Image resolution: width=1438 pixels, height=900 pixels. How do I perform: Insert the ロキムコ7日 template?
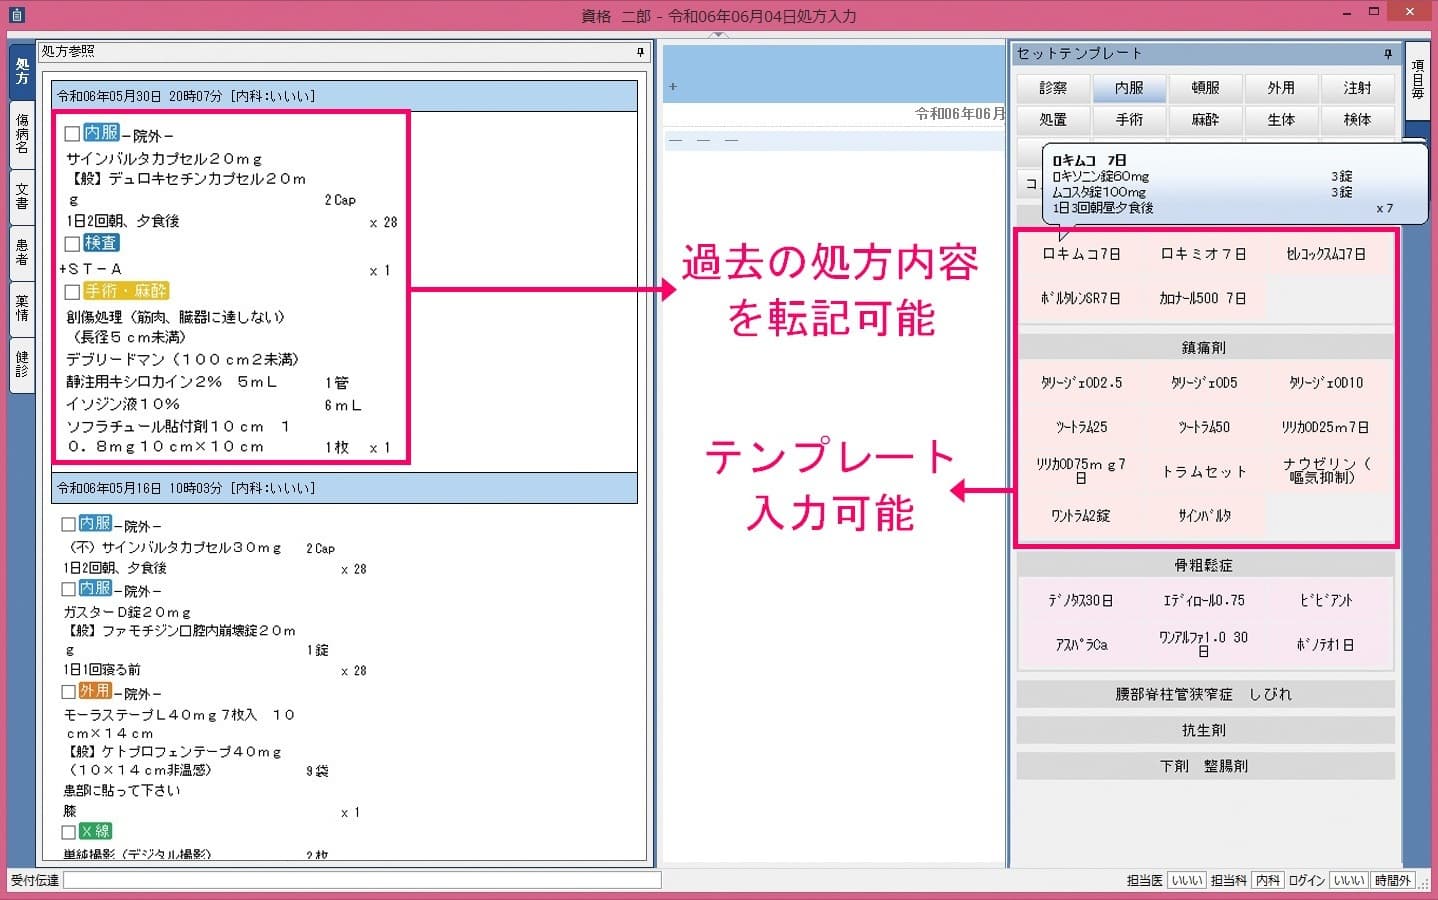click(1081, 254)
